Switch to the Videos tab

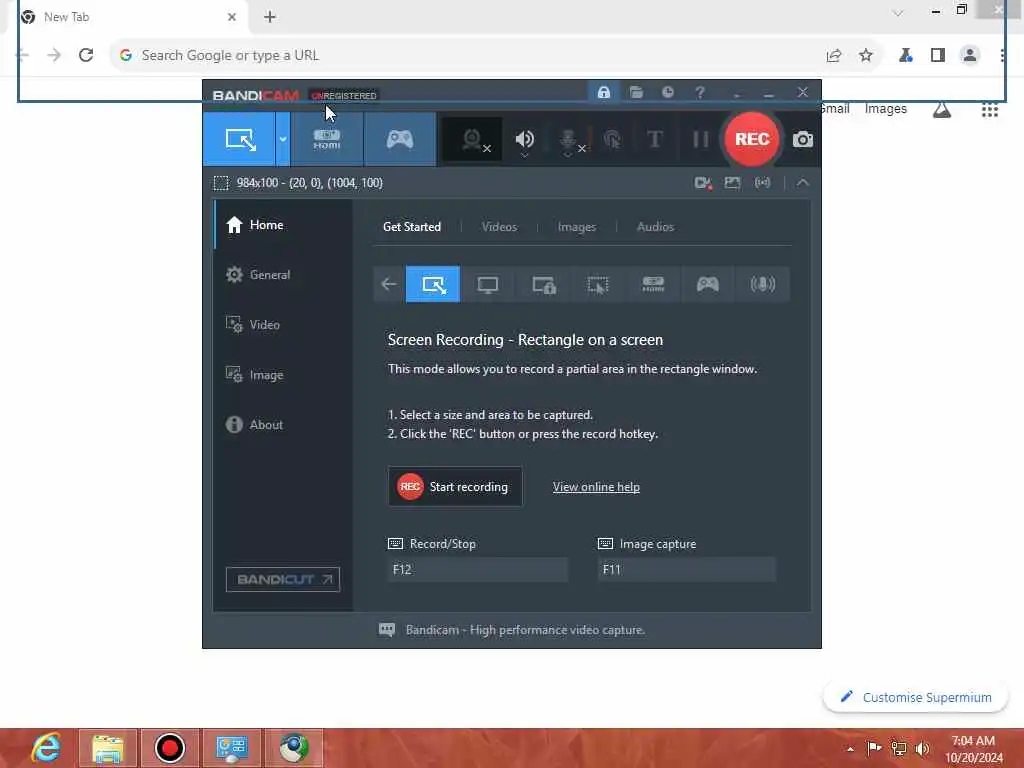pyautogui.click(x=499, y=227)
